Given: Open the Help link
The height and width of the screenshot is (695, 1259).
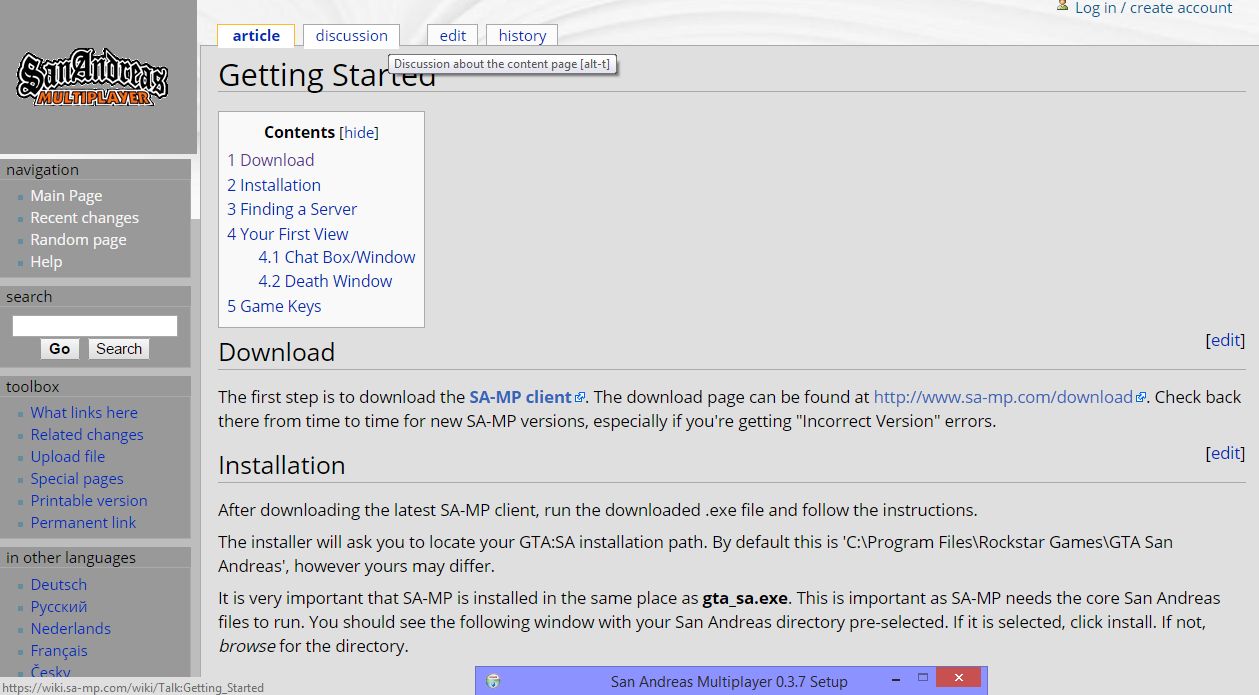Looking at the screenshot, I should coord(46,262).
